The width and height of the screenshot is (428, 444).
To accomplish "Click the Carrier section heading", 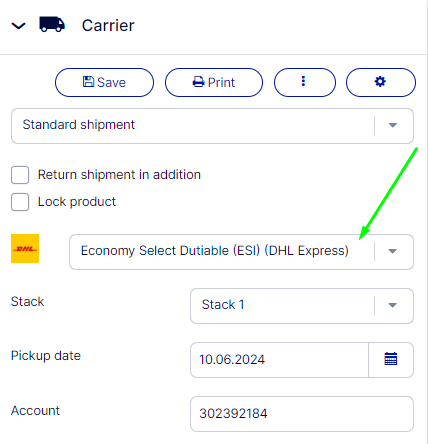I will 108,25.
